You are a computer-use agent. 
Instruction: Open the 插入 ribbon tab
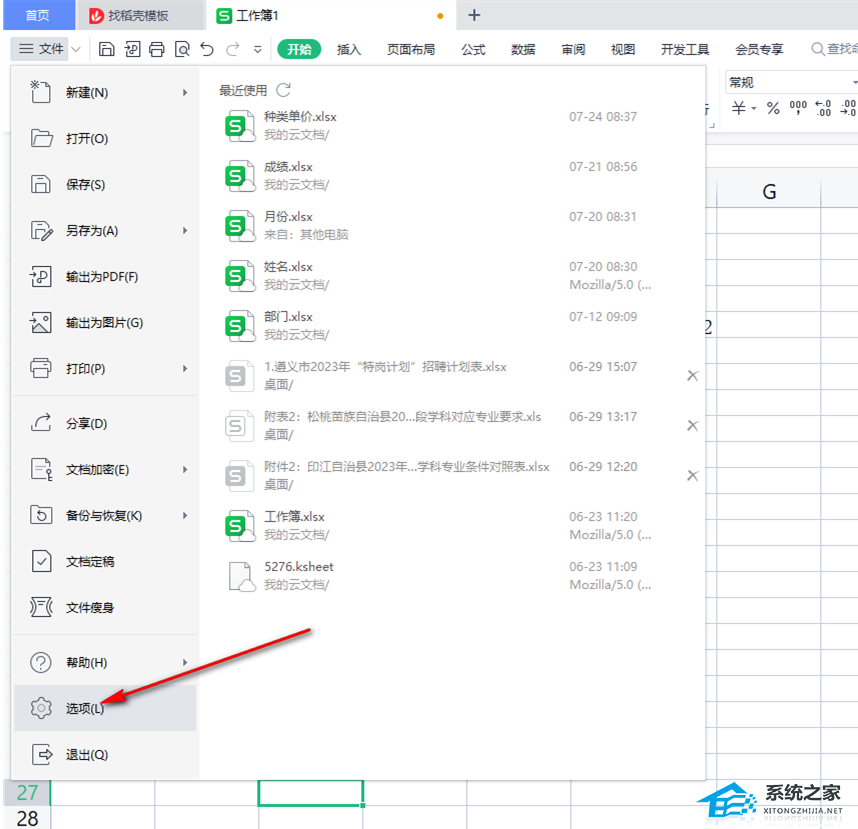349,49
